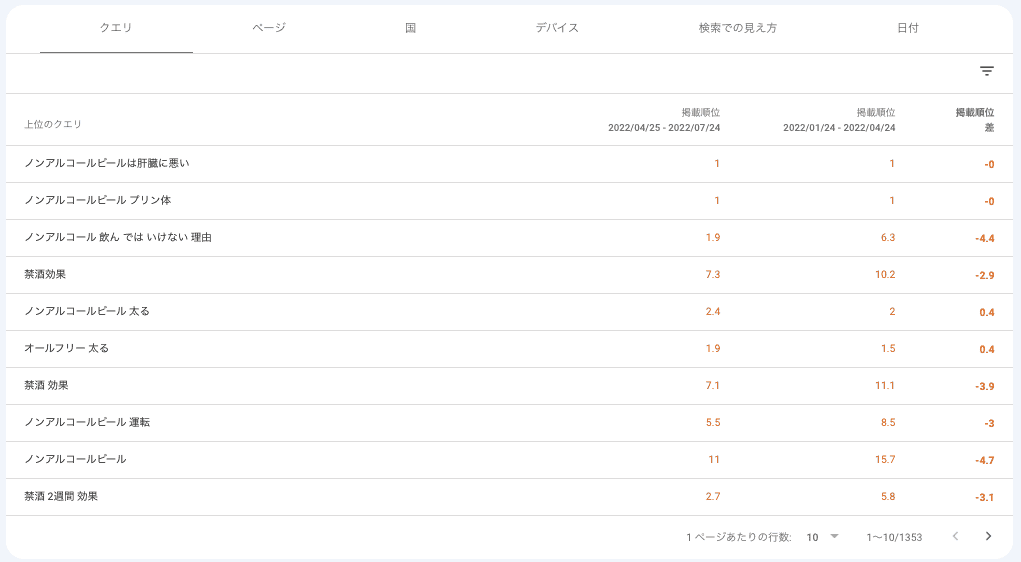Switch to the デバイス tab
The width and height of the screenshot is (1021, 562).
557,28
